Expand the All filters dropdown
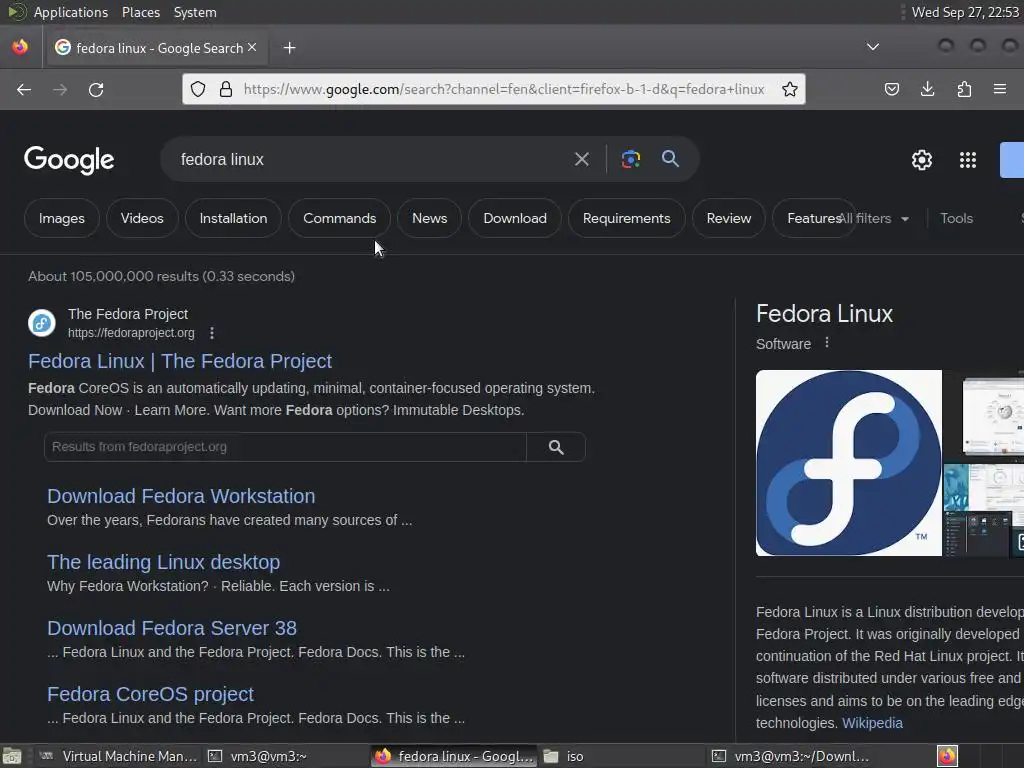 pyautogui.click(x=875, y=219)
